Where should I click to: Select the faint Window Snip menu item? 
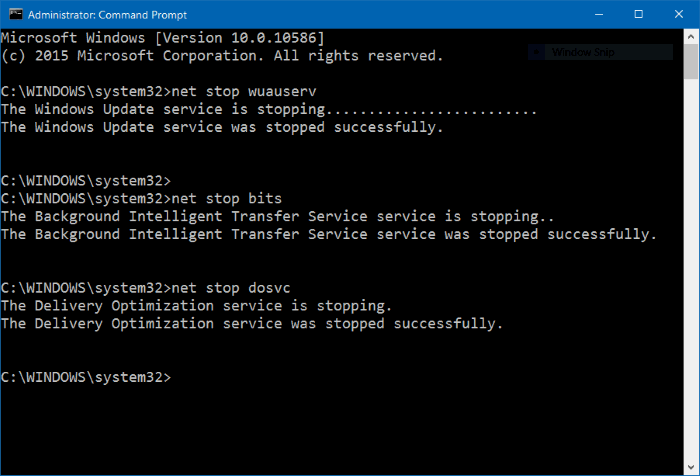[585, 52]
